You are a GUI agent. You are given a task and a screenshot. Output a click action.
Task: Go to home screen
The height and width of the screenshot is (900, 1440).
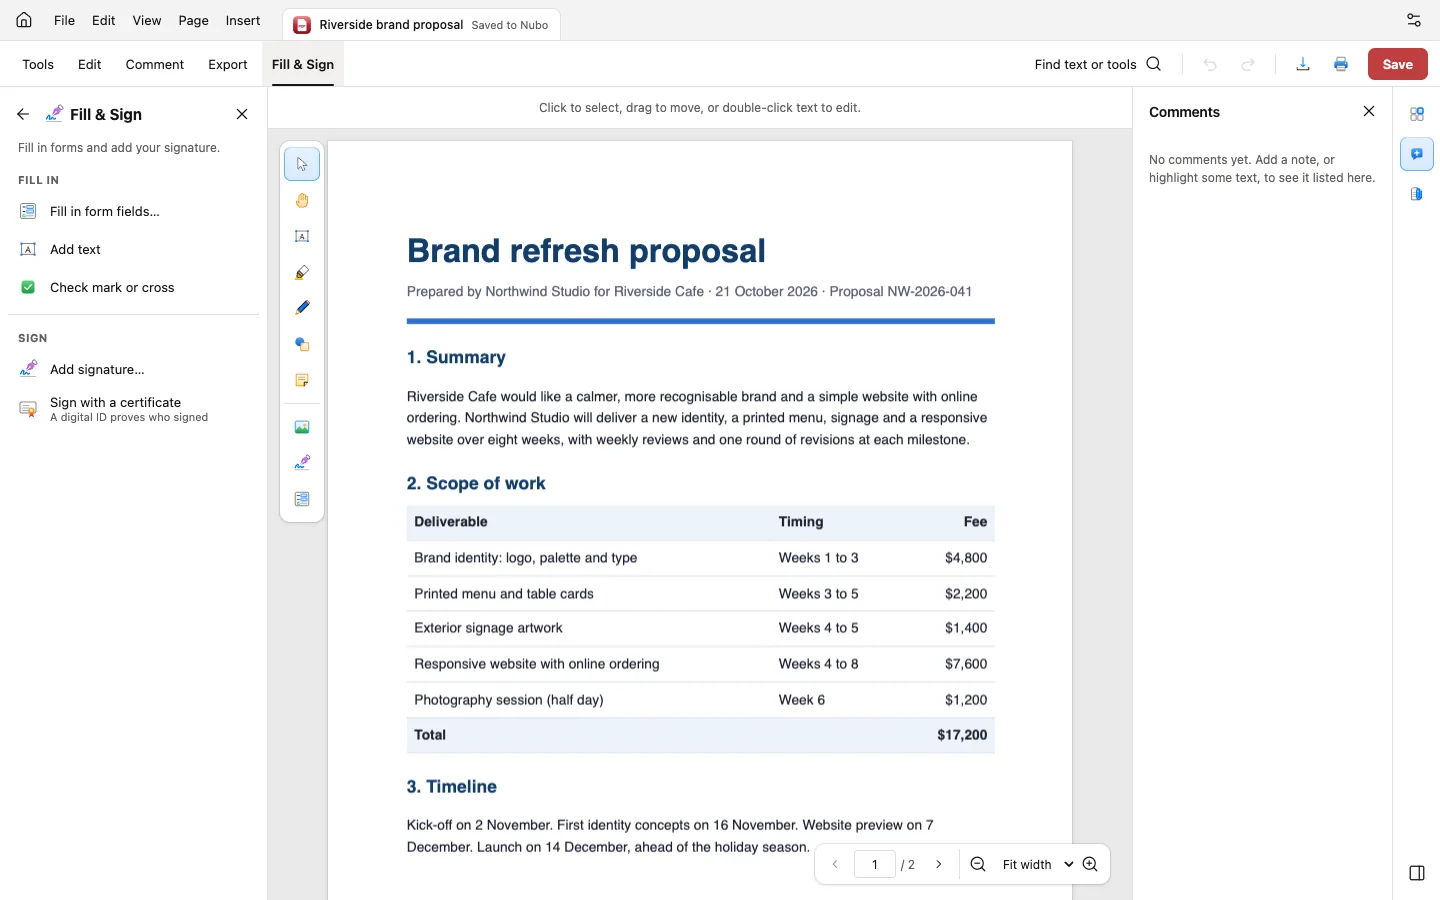[24, 20]
